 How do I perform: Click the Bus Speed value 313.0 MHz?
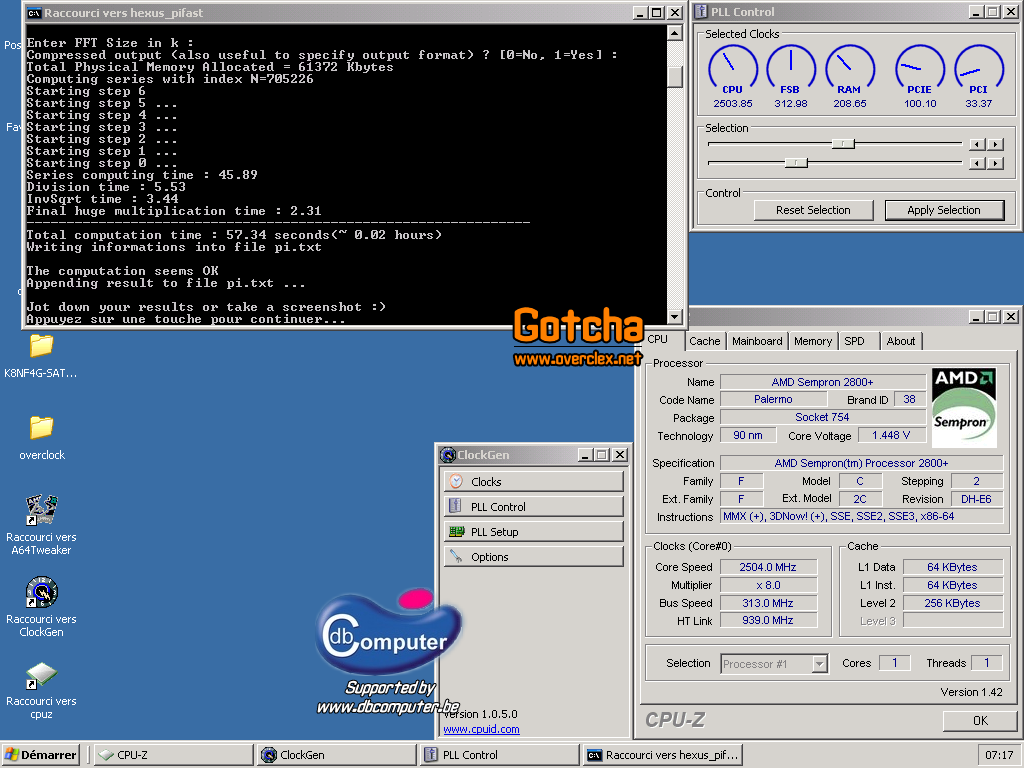pos(769,603)
